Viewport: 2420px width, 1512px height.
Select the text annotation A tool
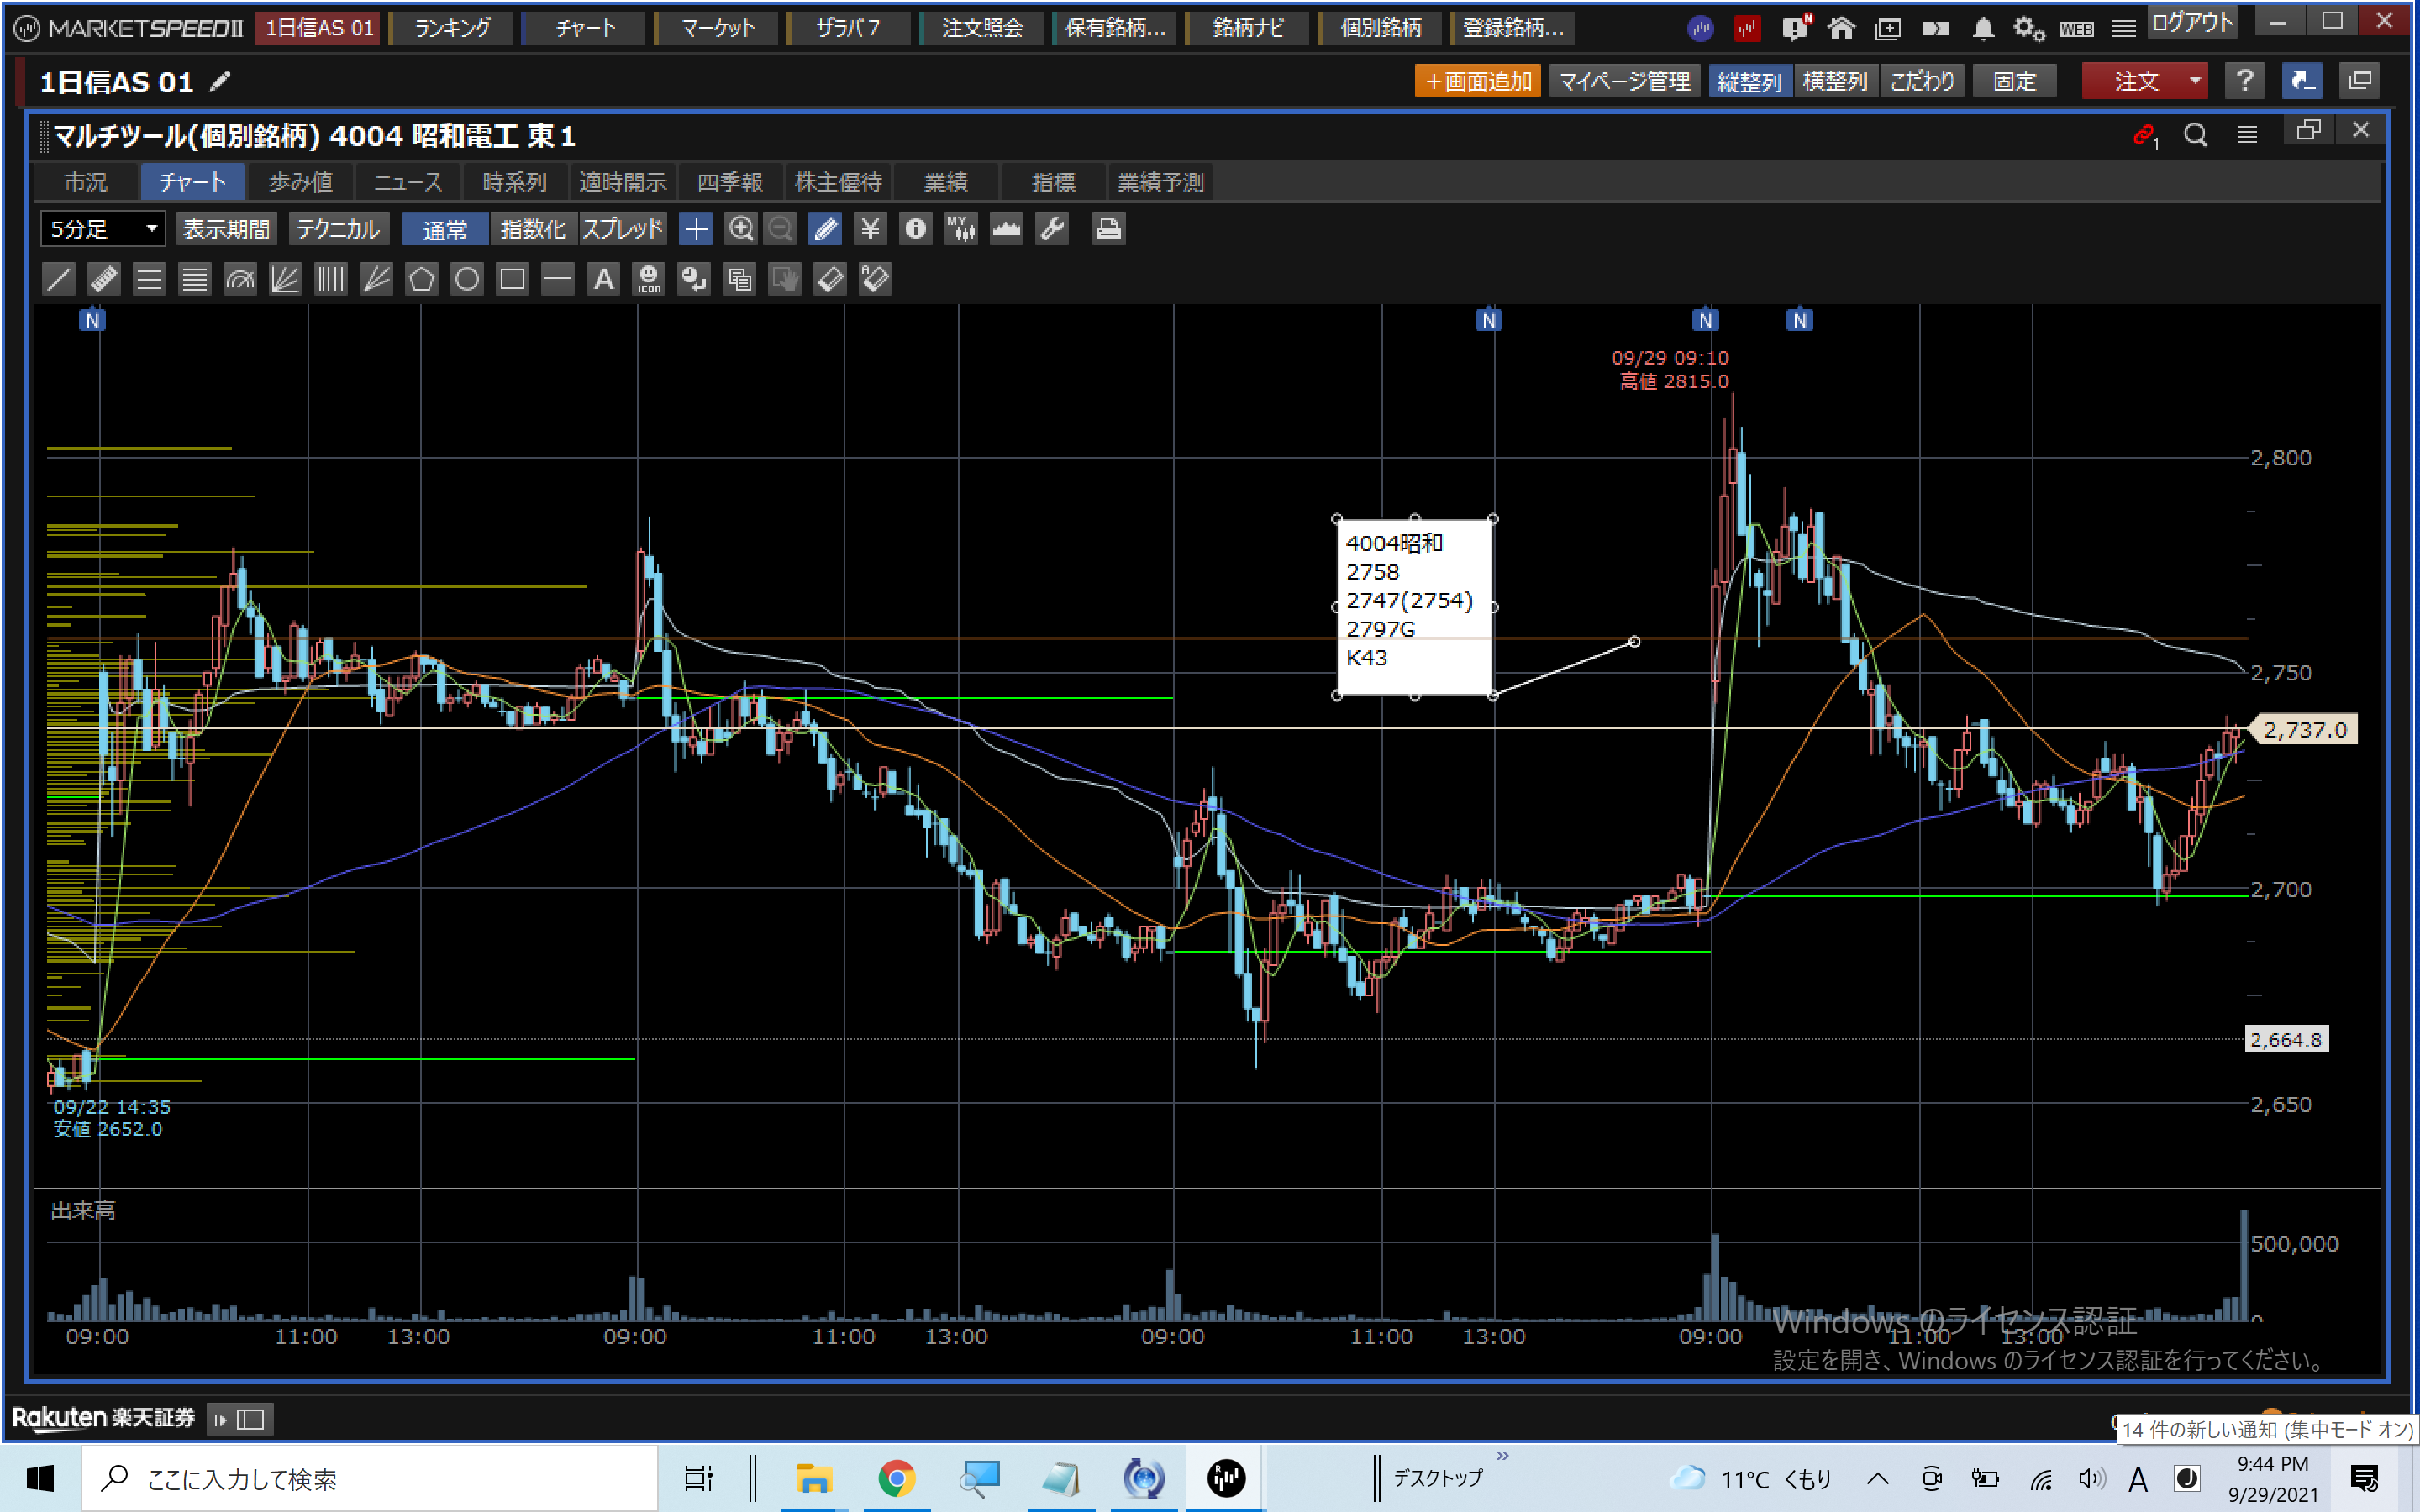(x=603, y=279)
